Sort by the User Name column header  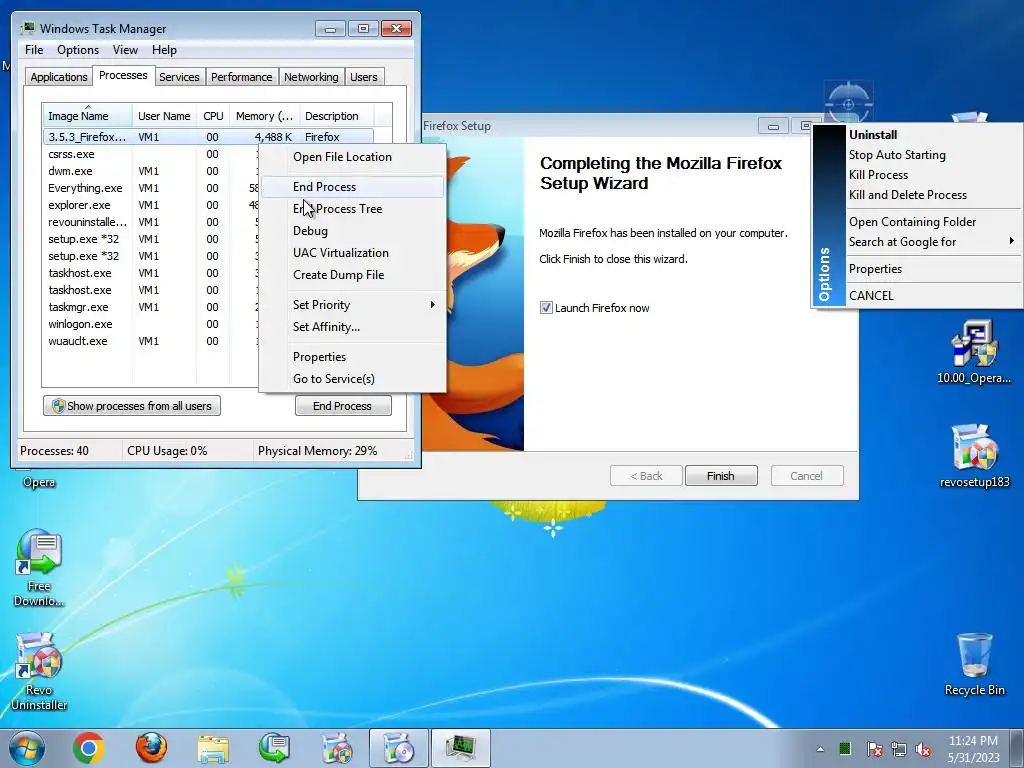(x=165, y=116)
